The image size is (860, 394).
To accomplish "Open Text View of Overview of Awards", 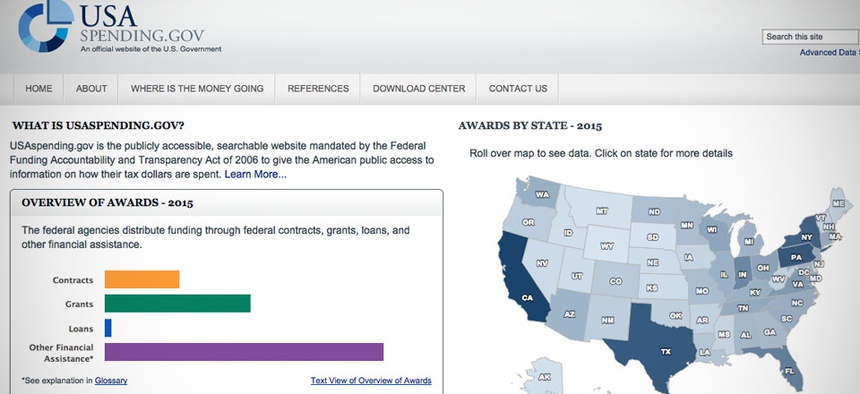I will (371, 380).
